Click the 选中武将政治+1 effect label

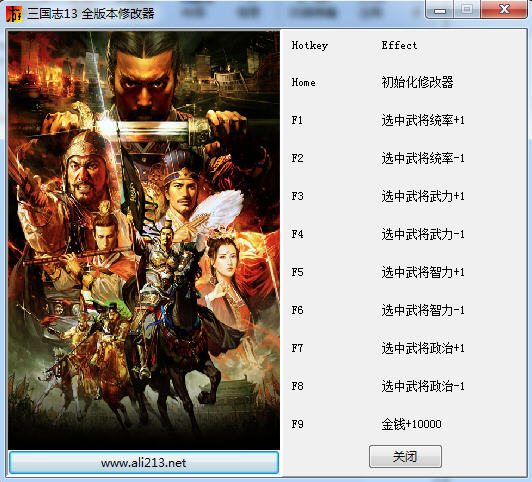tap(423, 348)
